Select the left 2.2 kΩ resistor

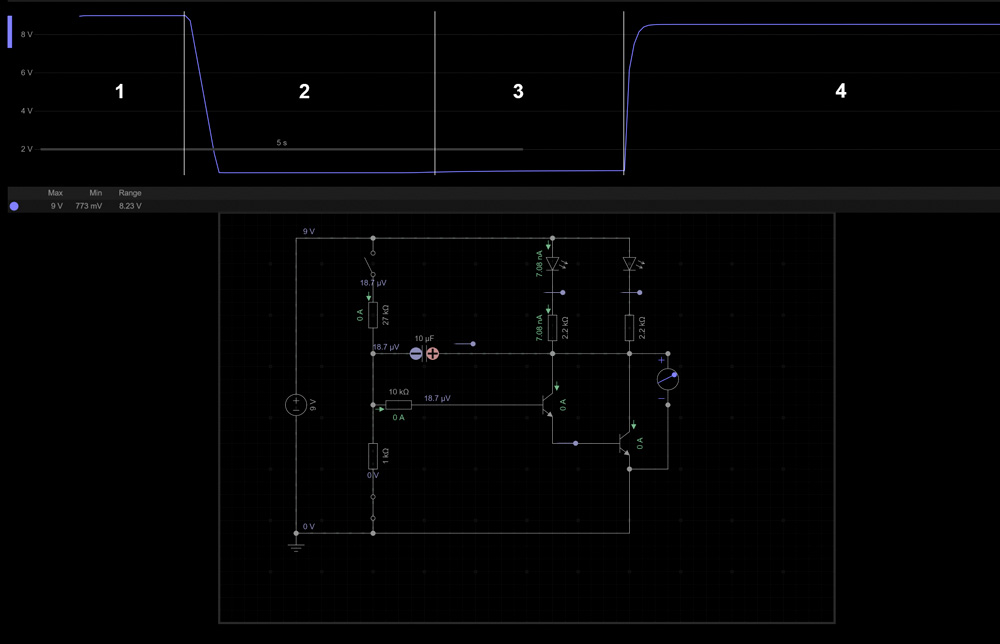[552, 327]
